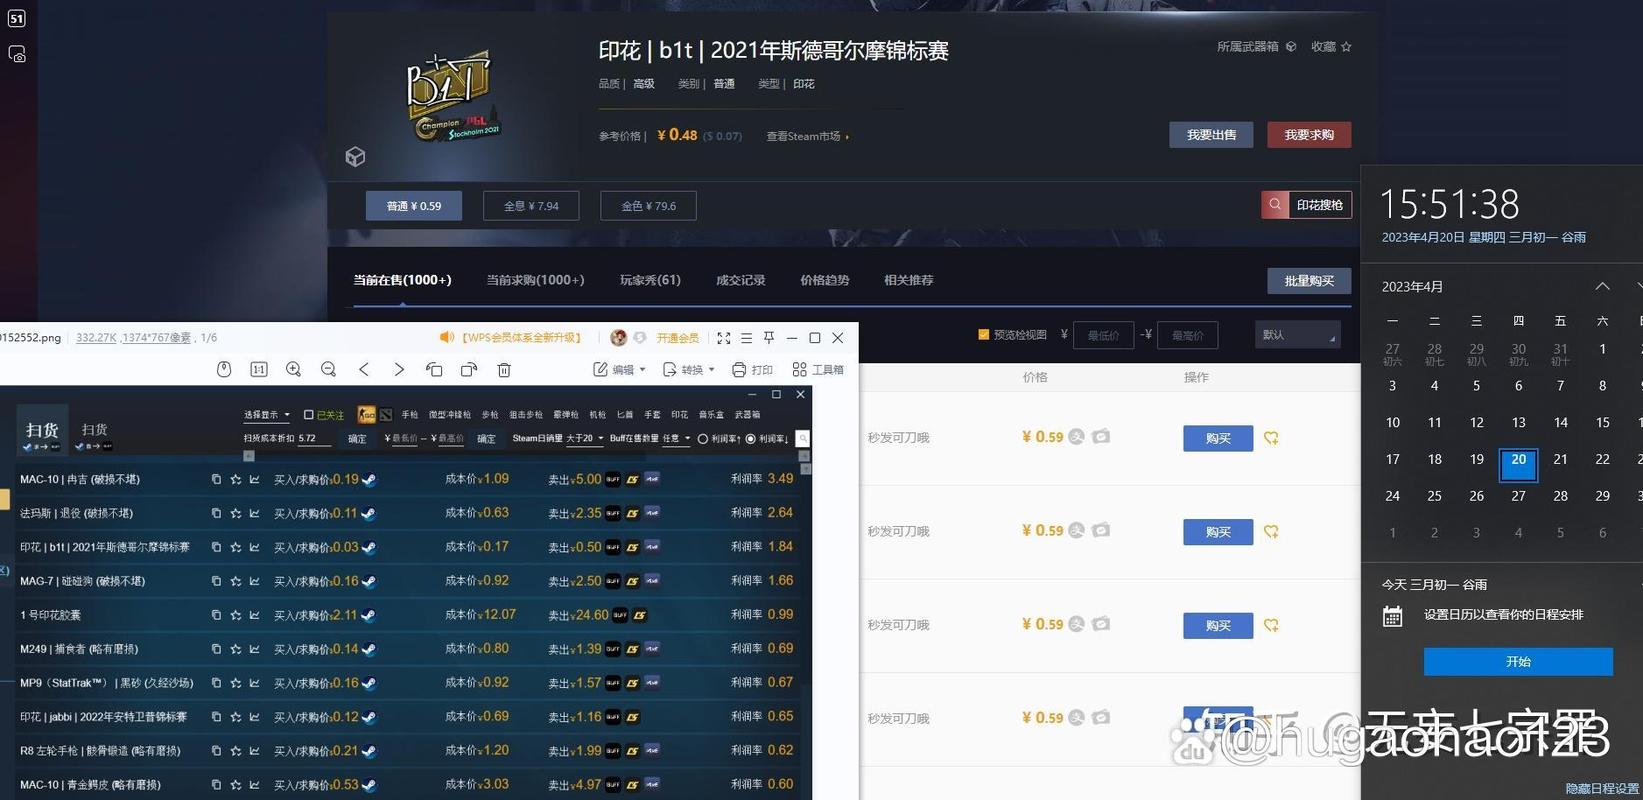Viewport: 1643px width, 800px height.
Task: Switch to 玩家秀(61) tab
Action: coord(650,280)
